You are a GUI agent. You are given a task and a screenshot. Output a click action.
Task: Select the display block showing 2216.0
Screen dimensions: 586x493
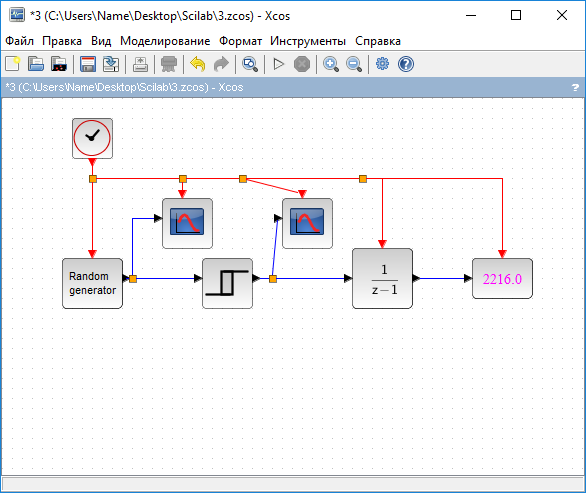click(502, 278)
